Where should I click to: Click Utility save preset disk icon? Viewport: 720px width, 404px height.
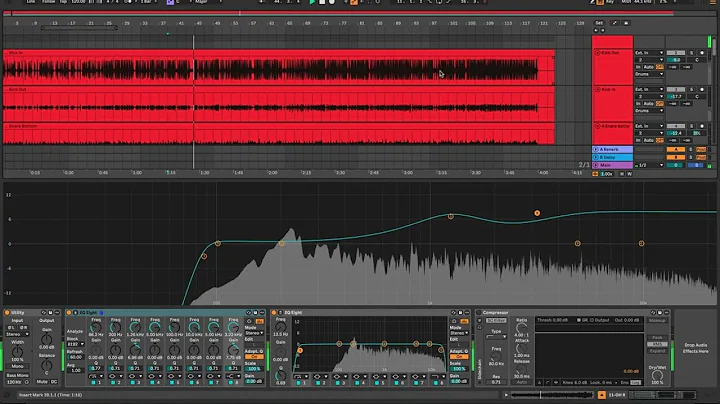click(51, 313)
